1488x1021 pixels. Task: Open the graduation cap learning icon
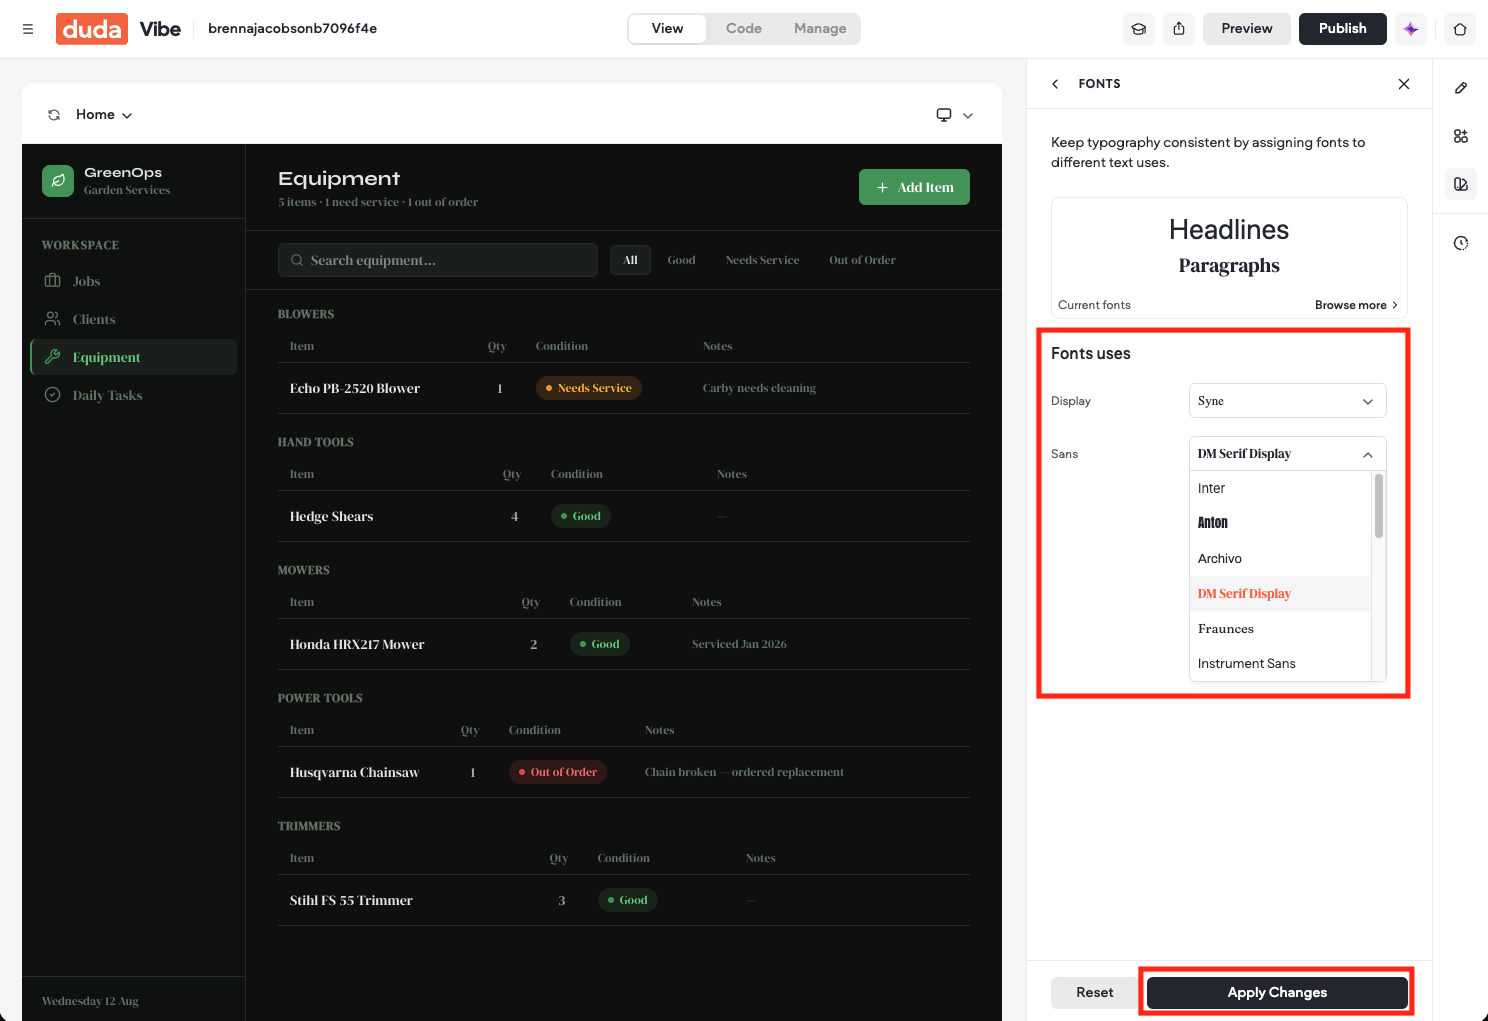(1138, 29)
